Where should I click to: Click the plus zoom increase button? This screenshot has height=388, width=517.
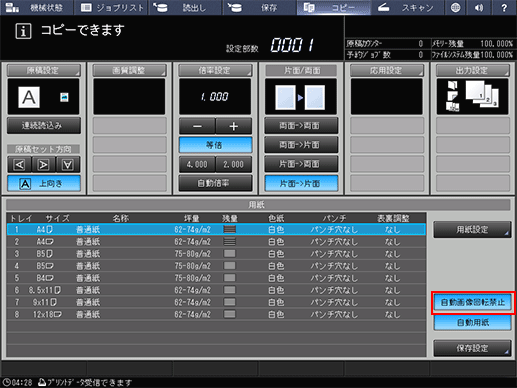(x=234, y=126)
